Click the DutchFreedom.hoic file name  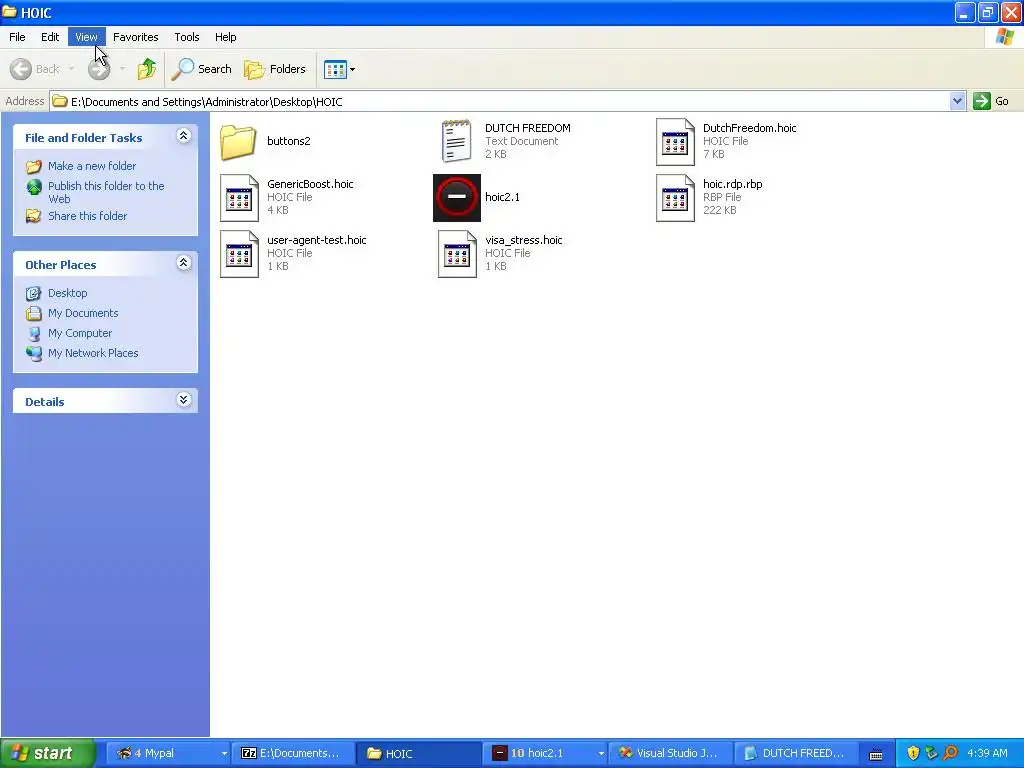(749, 128)
